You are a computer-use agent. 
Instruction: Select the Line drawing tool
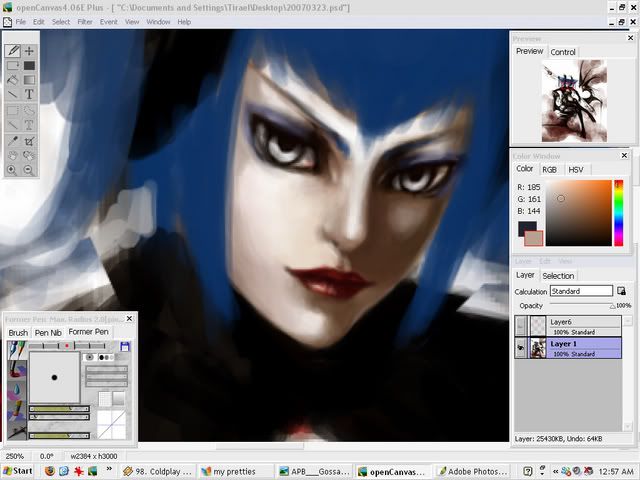coord(13,94)
